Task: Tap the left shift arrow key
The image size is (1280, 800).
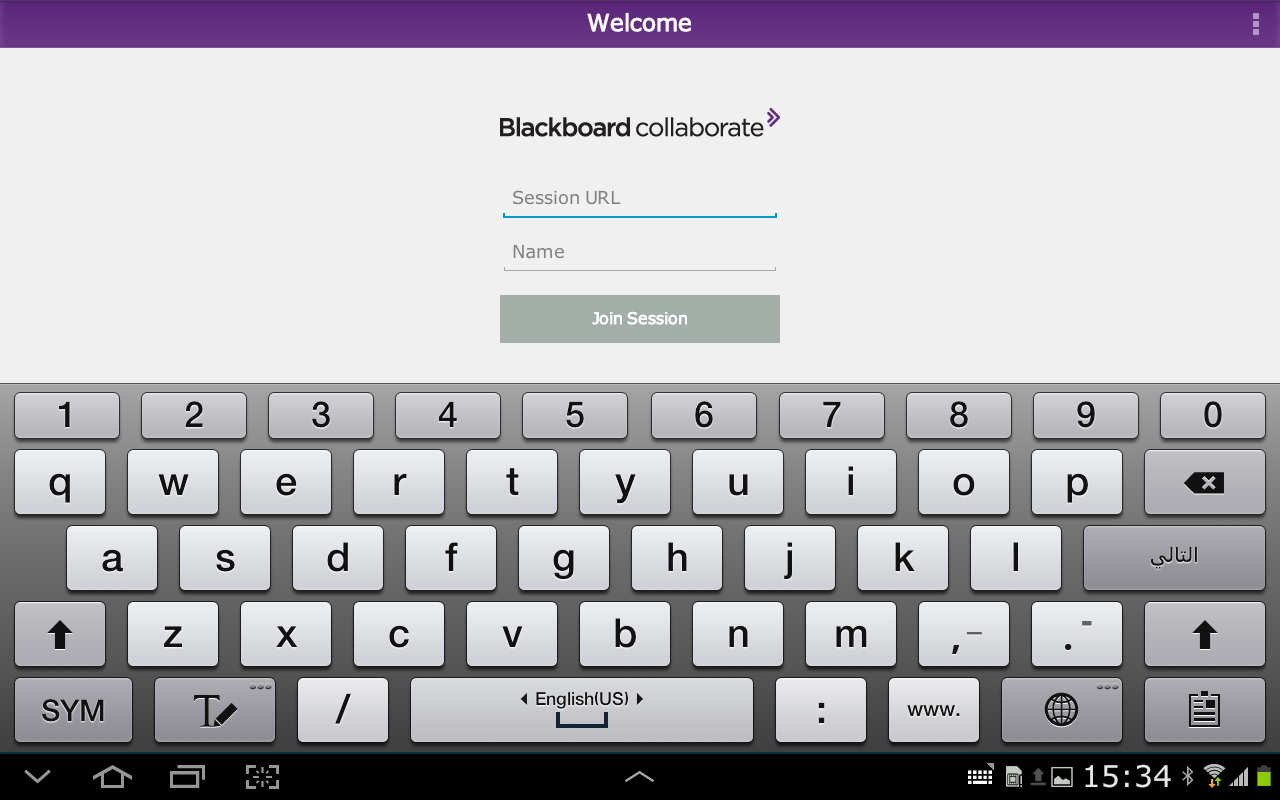Action: [x=60, y=635]
